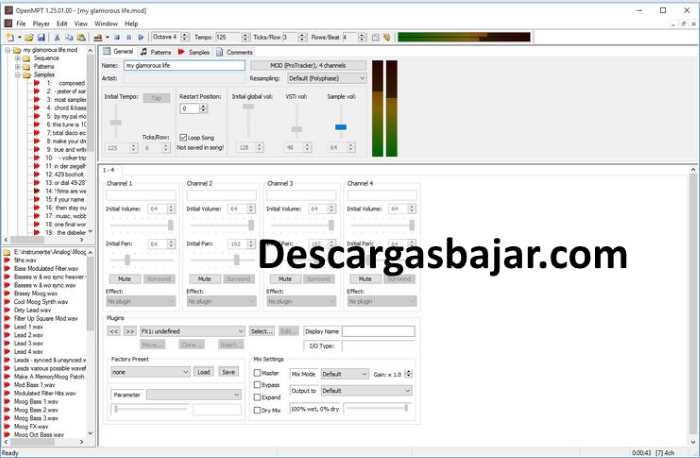
Task: Click red icon beside Lead 1.wav
Action: coord(7,327)
